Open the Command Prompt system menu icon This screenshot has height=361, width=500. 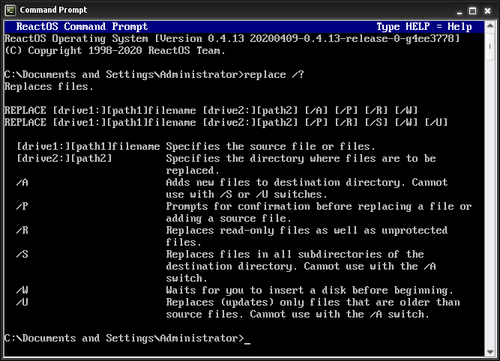[x=10, y=11]
